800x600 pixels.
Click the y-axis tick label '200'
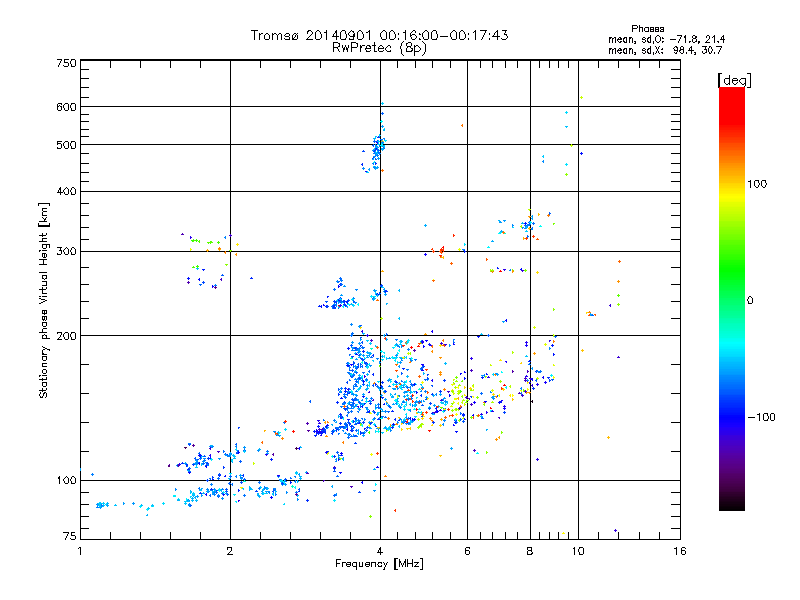[66, 336]
